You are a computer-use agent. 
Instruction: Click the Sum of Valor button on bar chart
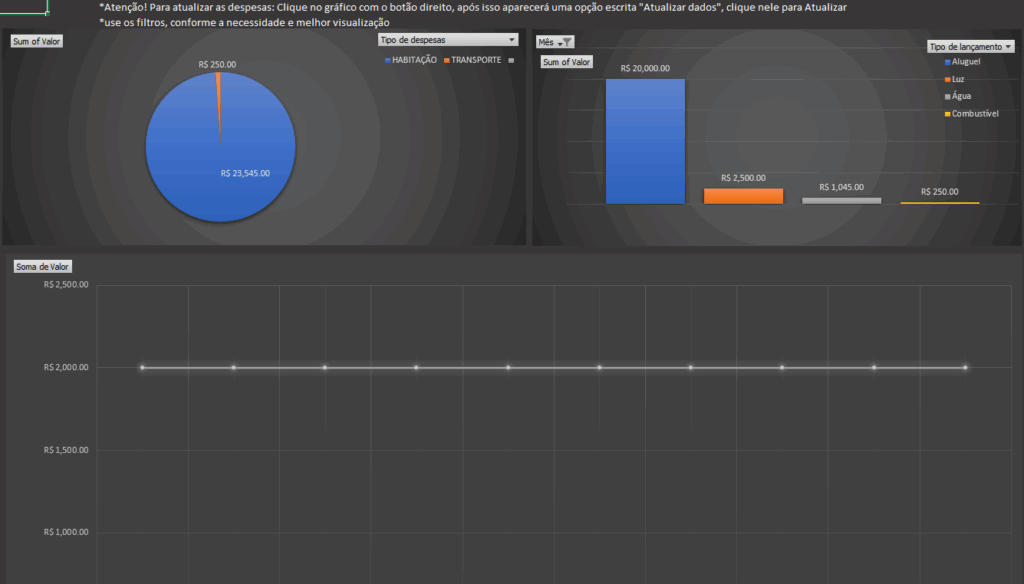pyautogui.click(x=567, y=62)
